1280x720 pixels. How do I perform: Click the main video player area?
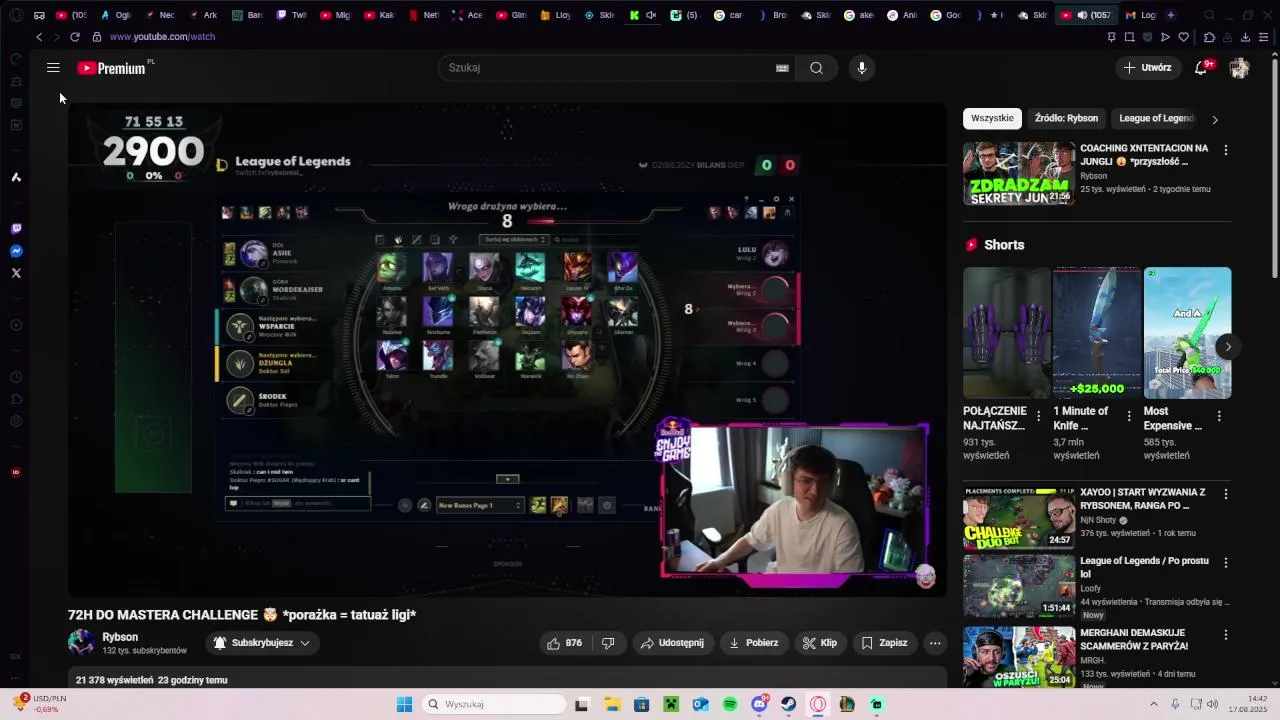pos(507,349)
